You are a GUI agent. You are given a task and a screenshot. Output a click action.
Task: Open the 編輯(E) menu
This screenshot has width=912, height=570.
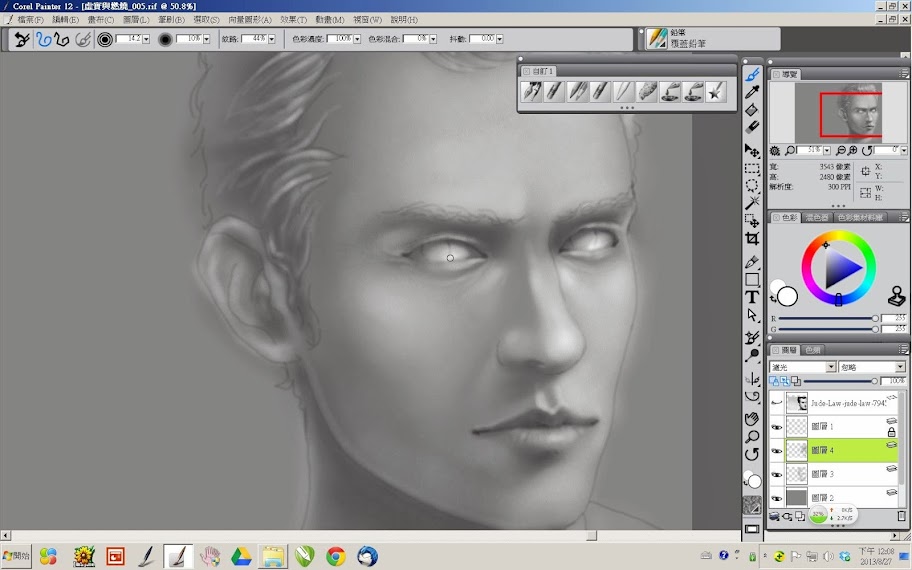pyautogui.click(x=65, y=19)
